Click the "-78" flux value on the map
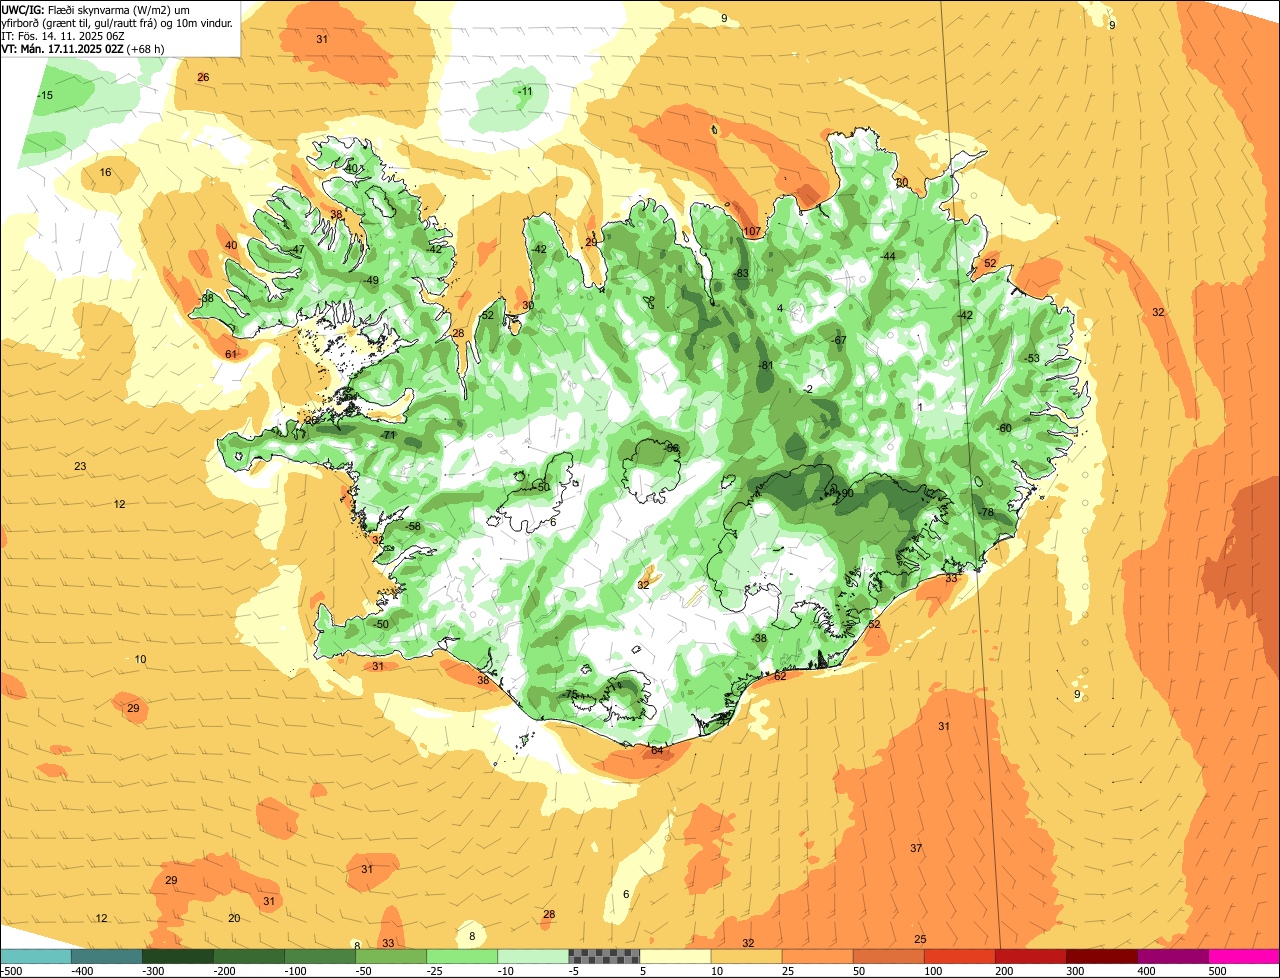The height and width of the screenshot is (978, 1280). [986, 513]
